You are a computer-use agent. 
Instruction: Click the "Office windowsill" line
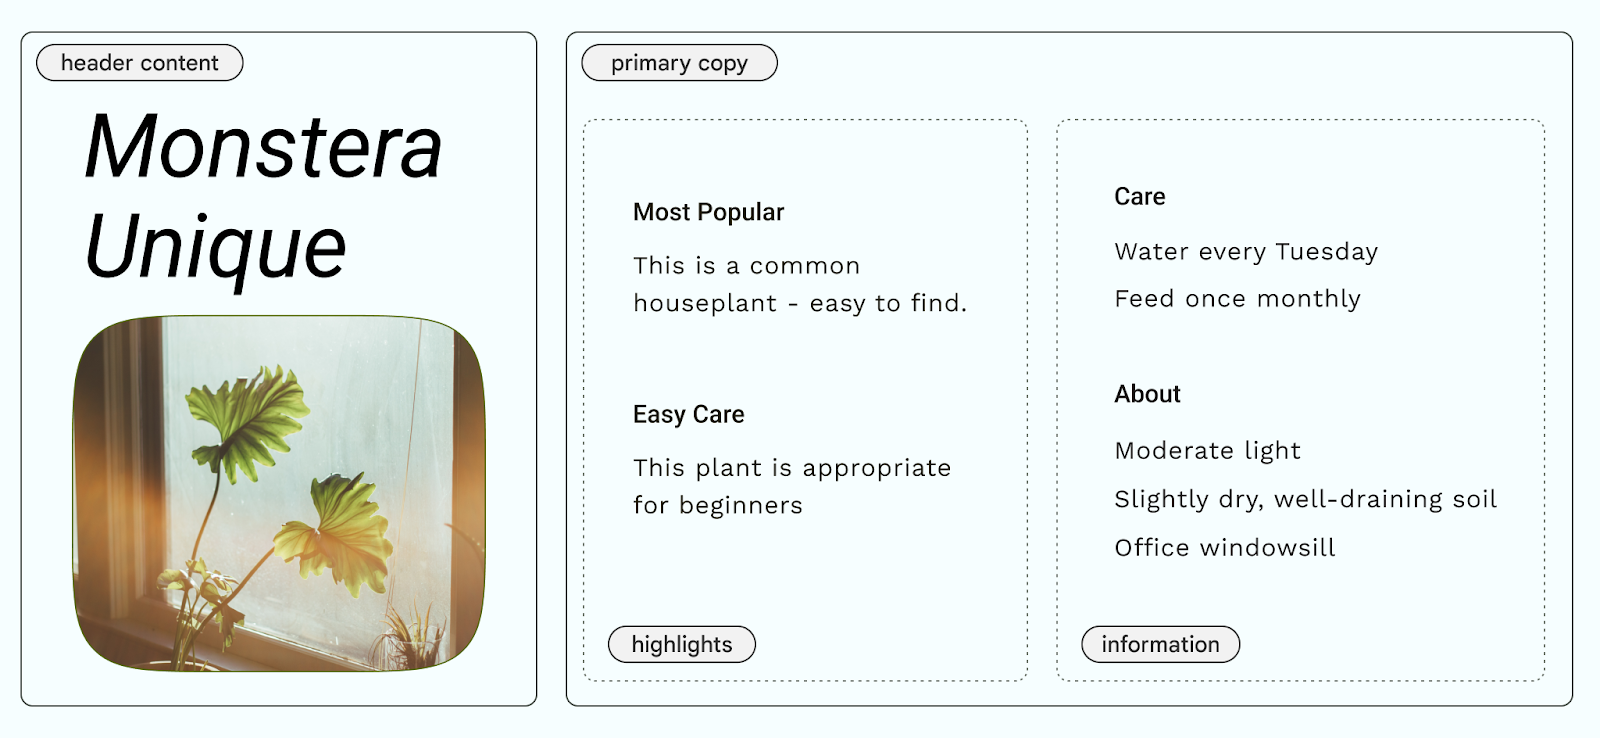pyautogui.click(x=1225, y=548)
